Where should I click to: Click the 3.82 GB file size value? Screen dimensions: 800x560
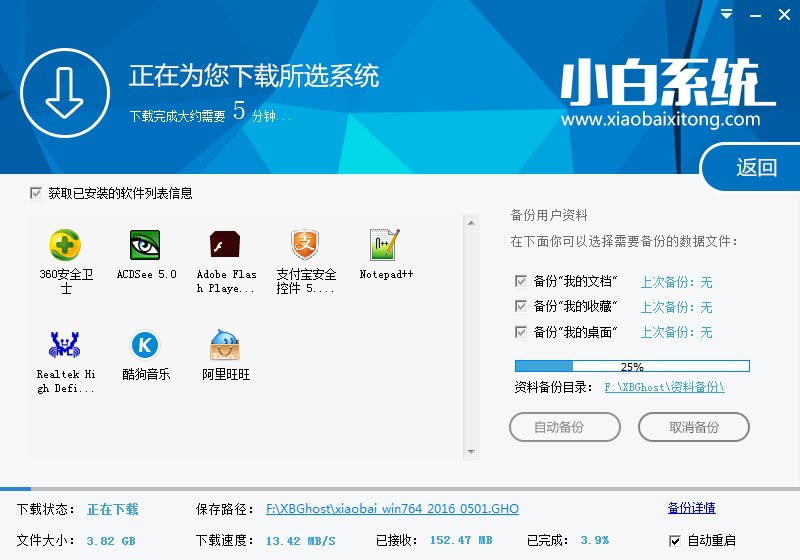(x=111, y=541)
